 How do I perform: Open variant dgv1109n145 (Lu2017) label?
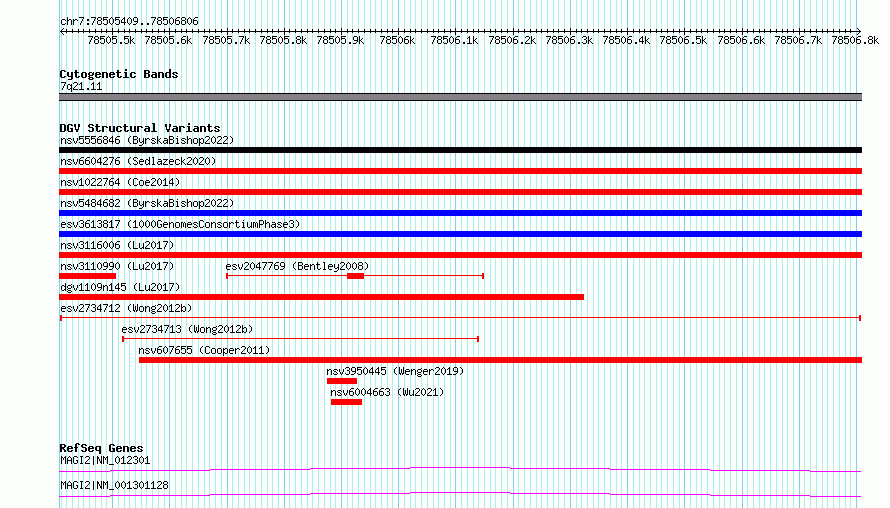120,287
